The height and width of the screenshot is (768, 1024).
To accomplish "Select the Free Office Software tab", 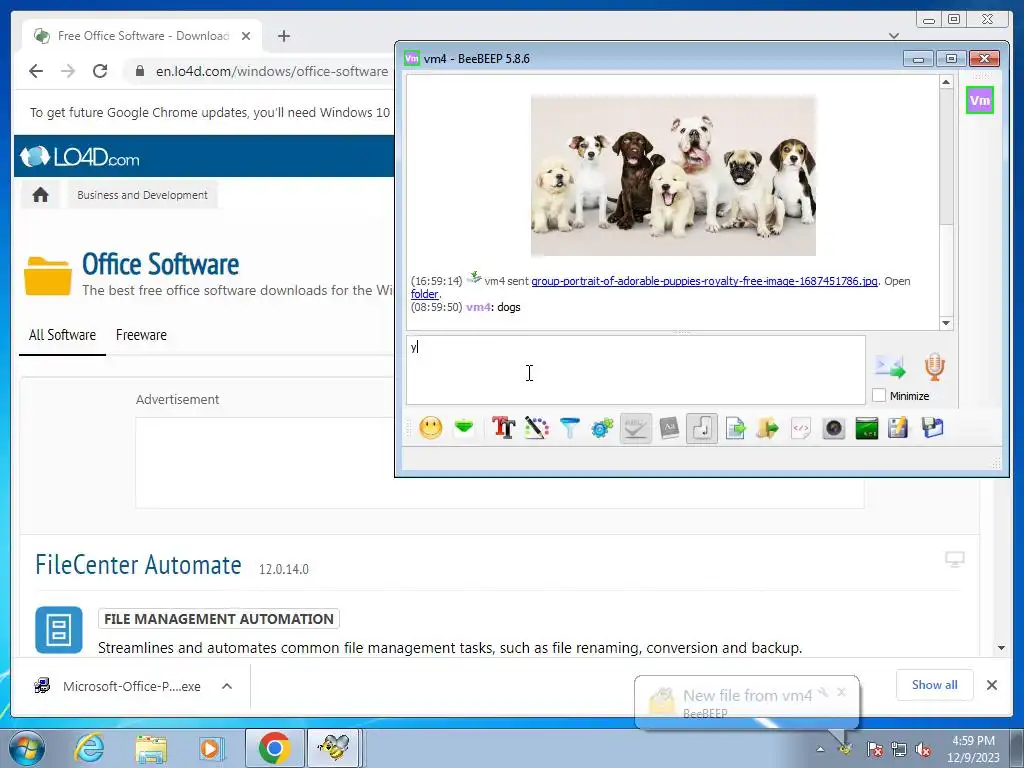I will [x=142, y=36].
